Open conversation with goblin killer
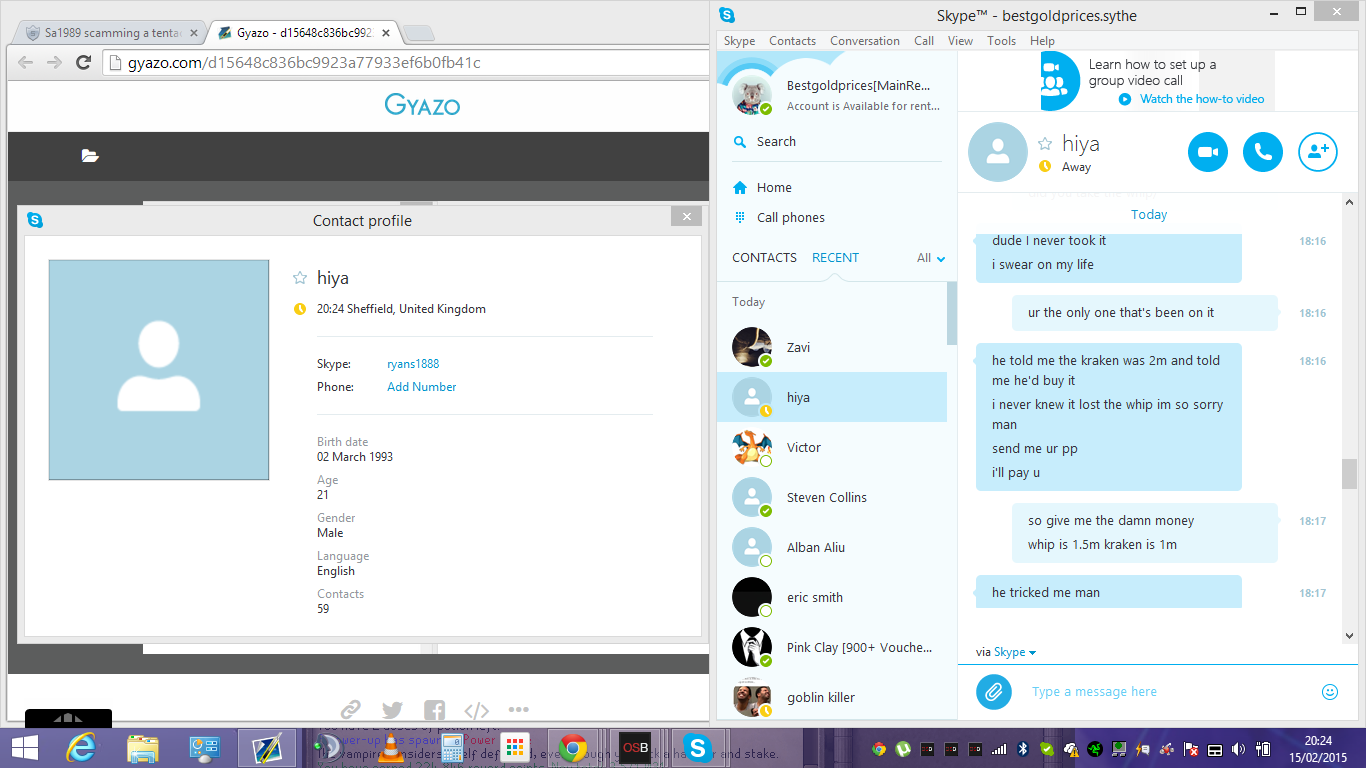1366x768 pixels. click(x=832, y=695)
